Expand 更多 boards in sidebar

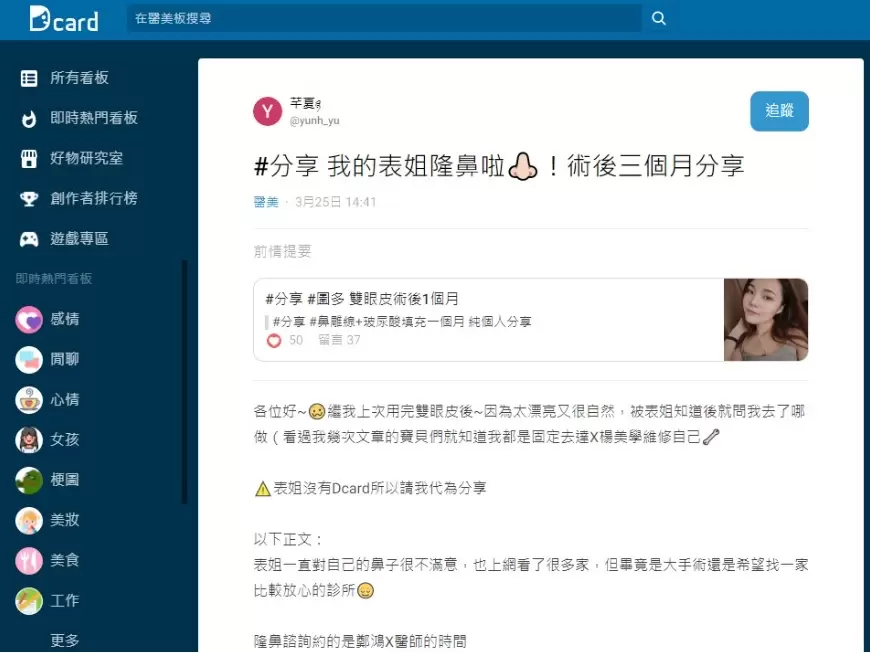(64, 640)
